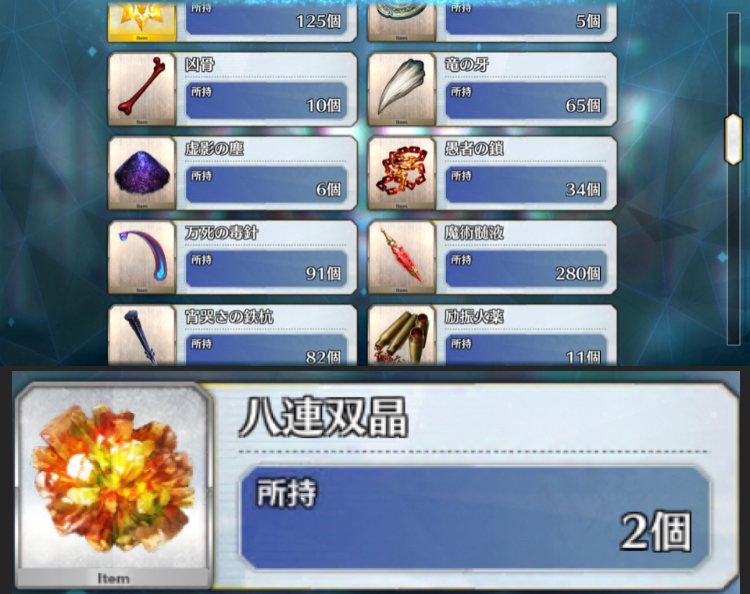
Task: Click the red 凶骨 bone item icon
Action: point(142,89)
